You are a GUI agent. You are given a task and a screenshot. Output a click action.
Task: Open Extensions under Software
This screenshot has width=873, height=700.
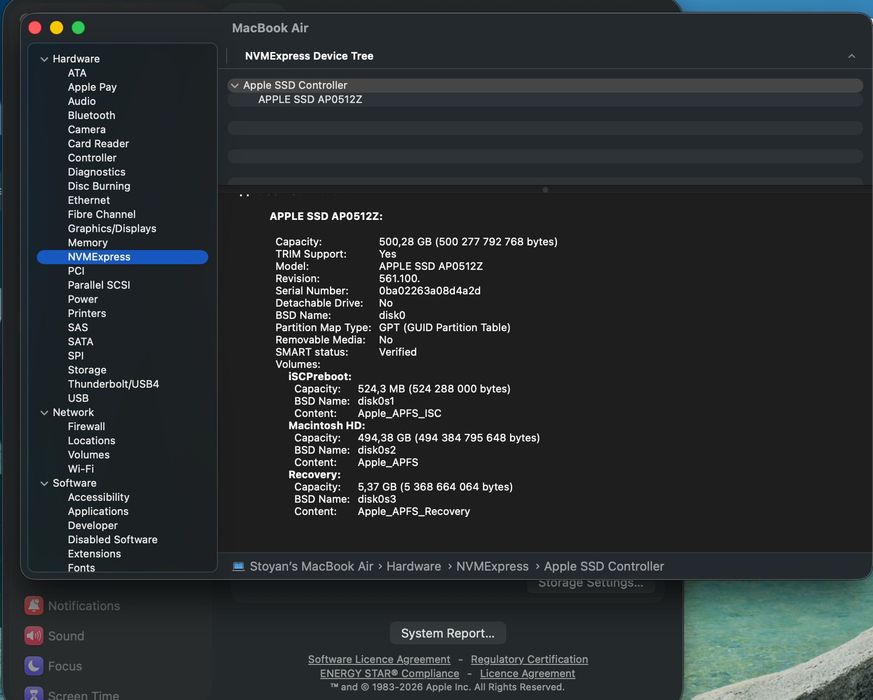(x=94, y=554)
